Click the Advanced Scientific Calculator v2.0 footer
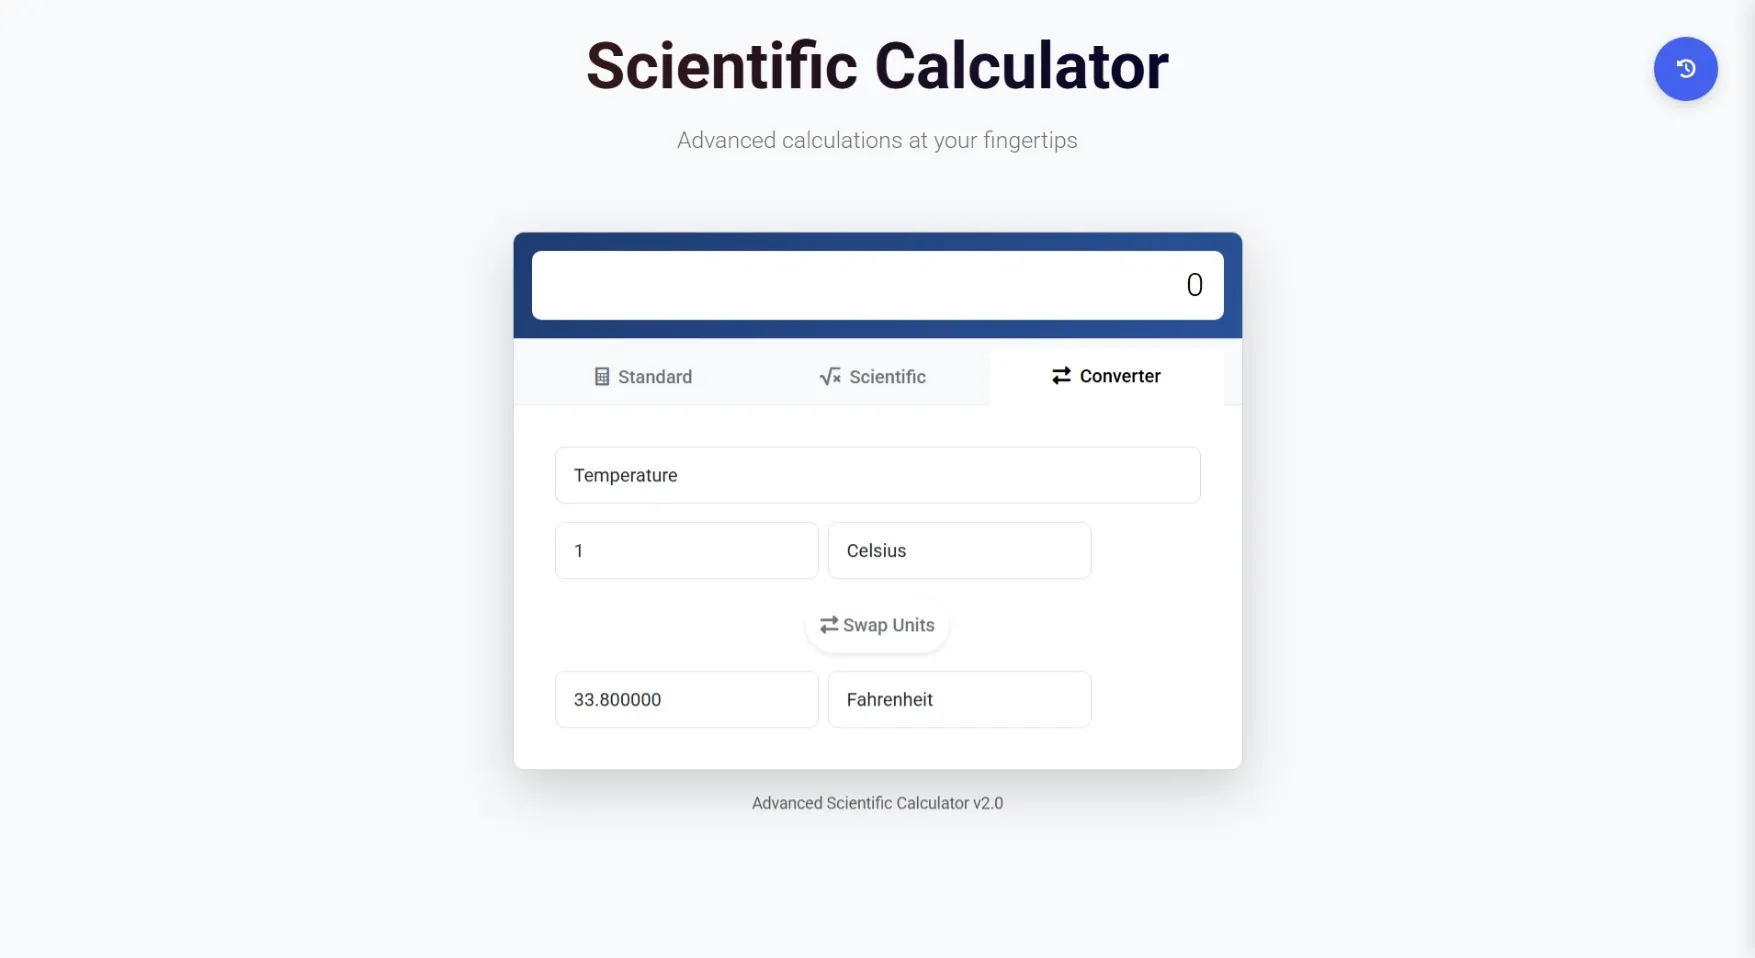This screenshot has width=1755, height=958. 877,802
